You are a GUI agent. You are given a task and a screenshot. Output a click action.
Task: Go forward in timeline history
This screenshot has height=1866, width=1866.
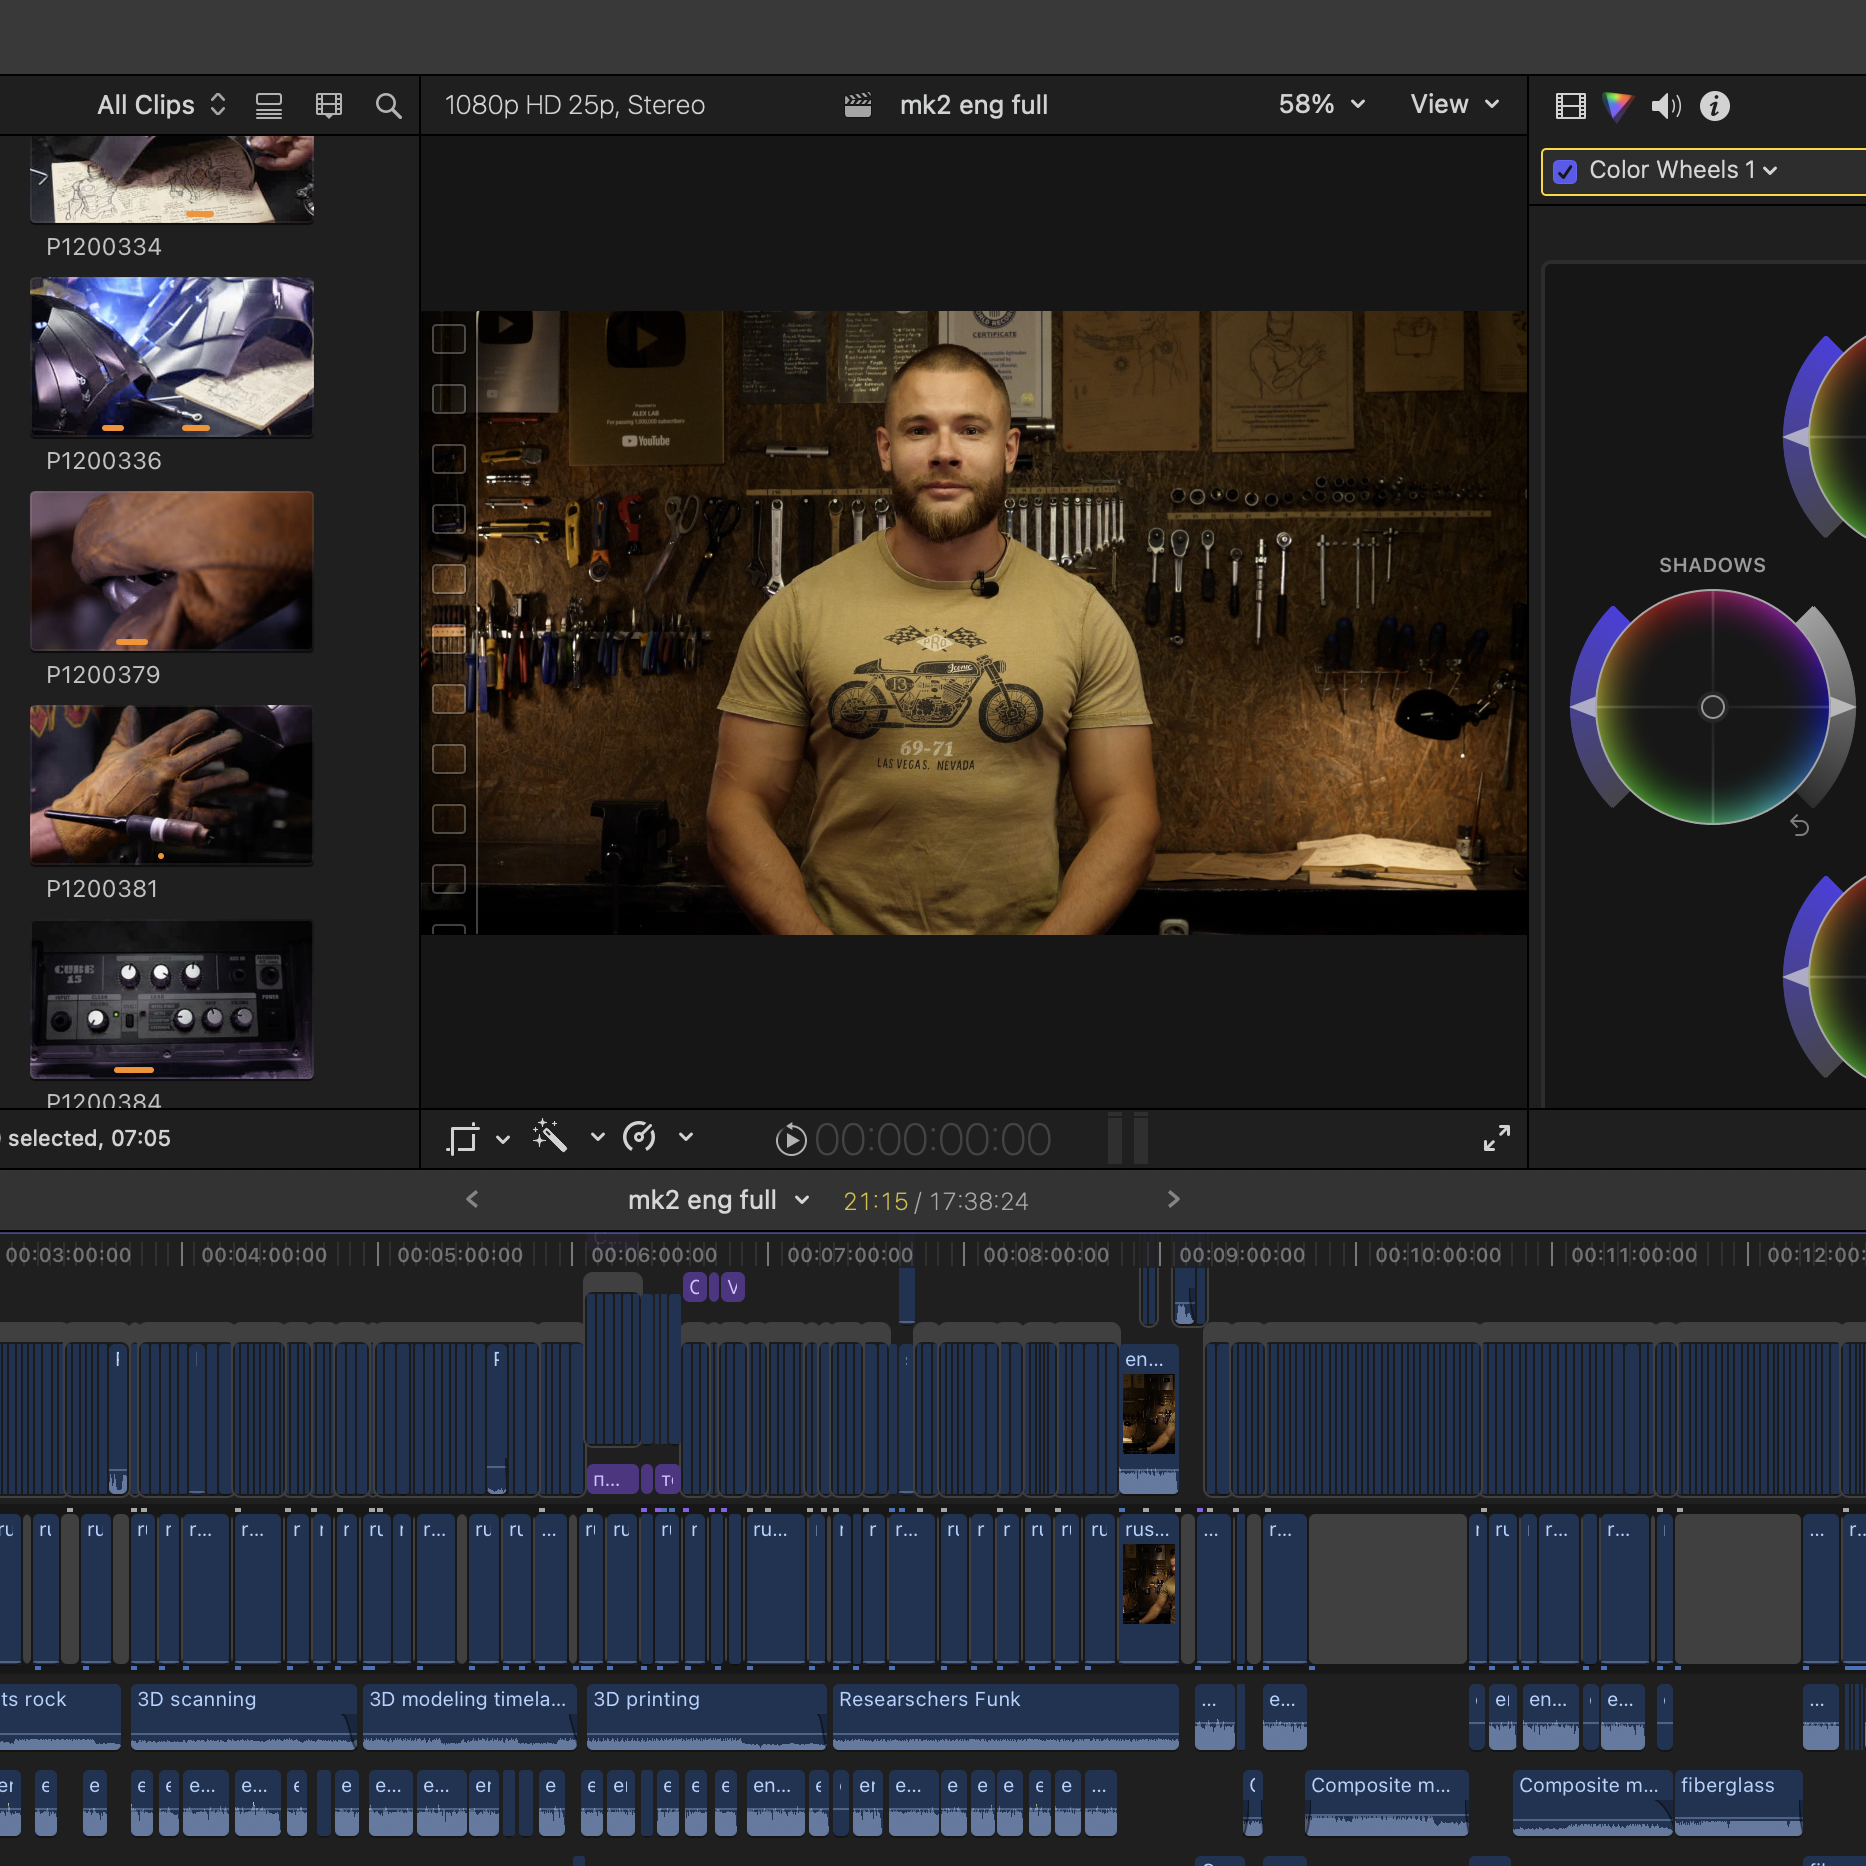[1174, 1199]
